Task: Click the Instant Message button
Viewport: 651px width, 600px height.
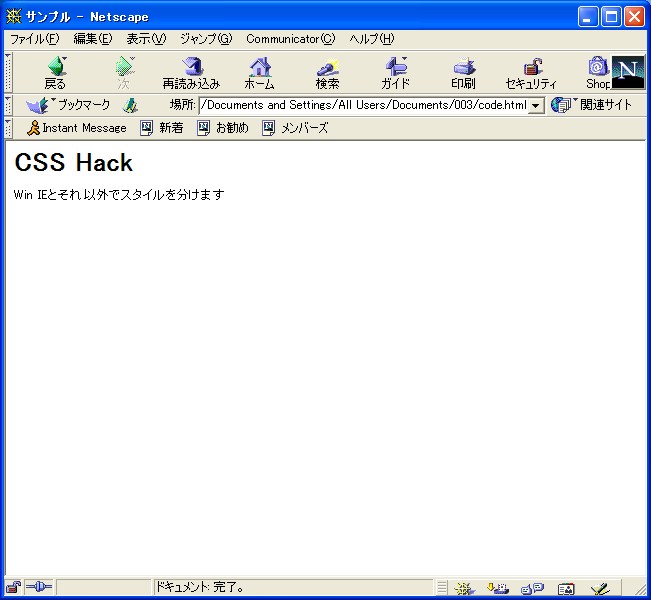Action: point(76,128)
